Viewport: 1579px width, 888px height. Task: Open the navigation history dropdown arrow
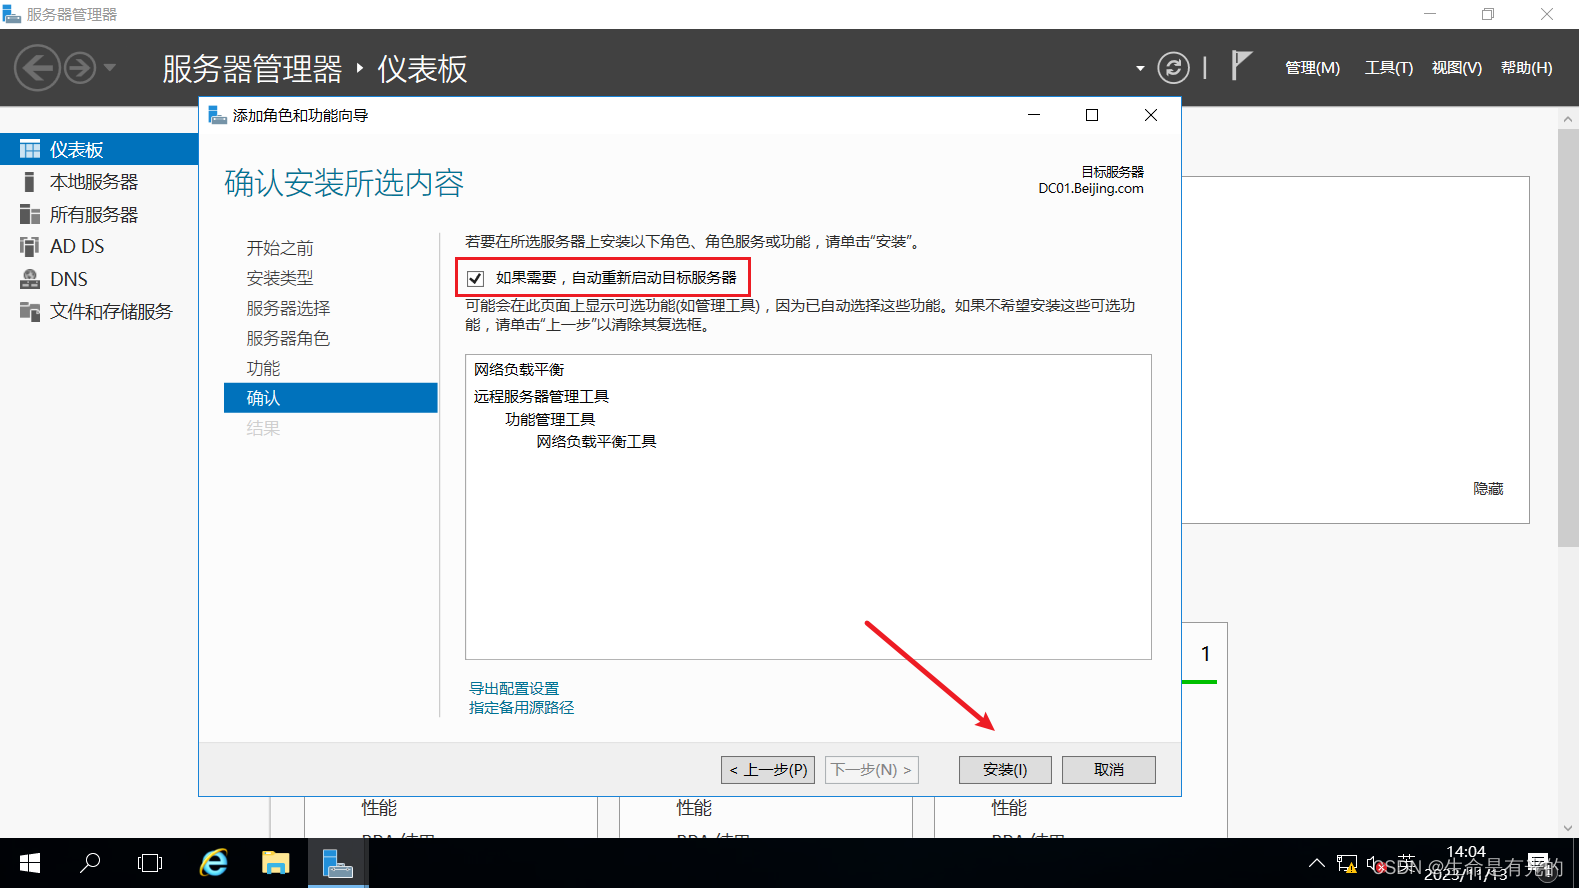pyautogui.click(x=110, y=68)
